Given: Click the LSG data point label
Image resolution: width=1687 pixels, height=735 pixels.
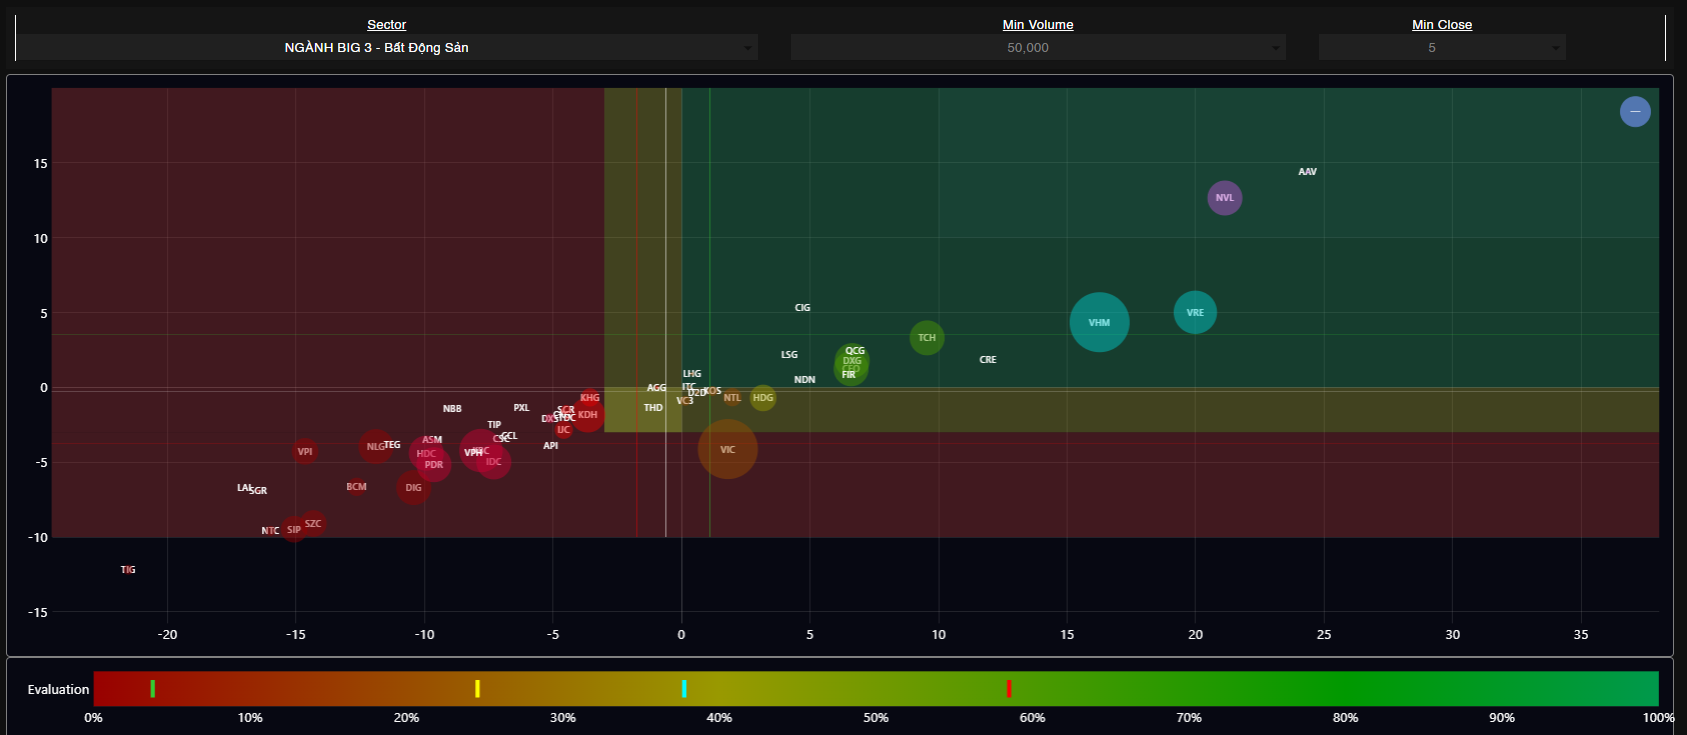Looking at the screenshot, I should 789,355.
